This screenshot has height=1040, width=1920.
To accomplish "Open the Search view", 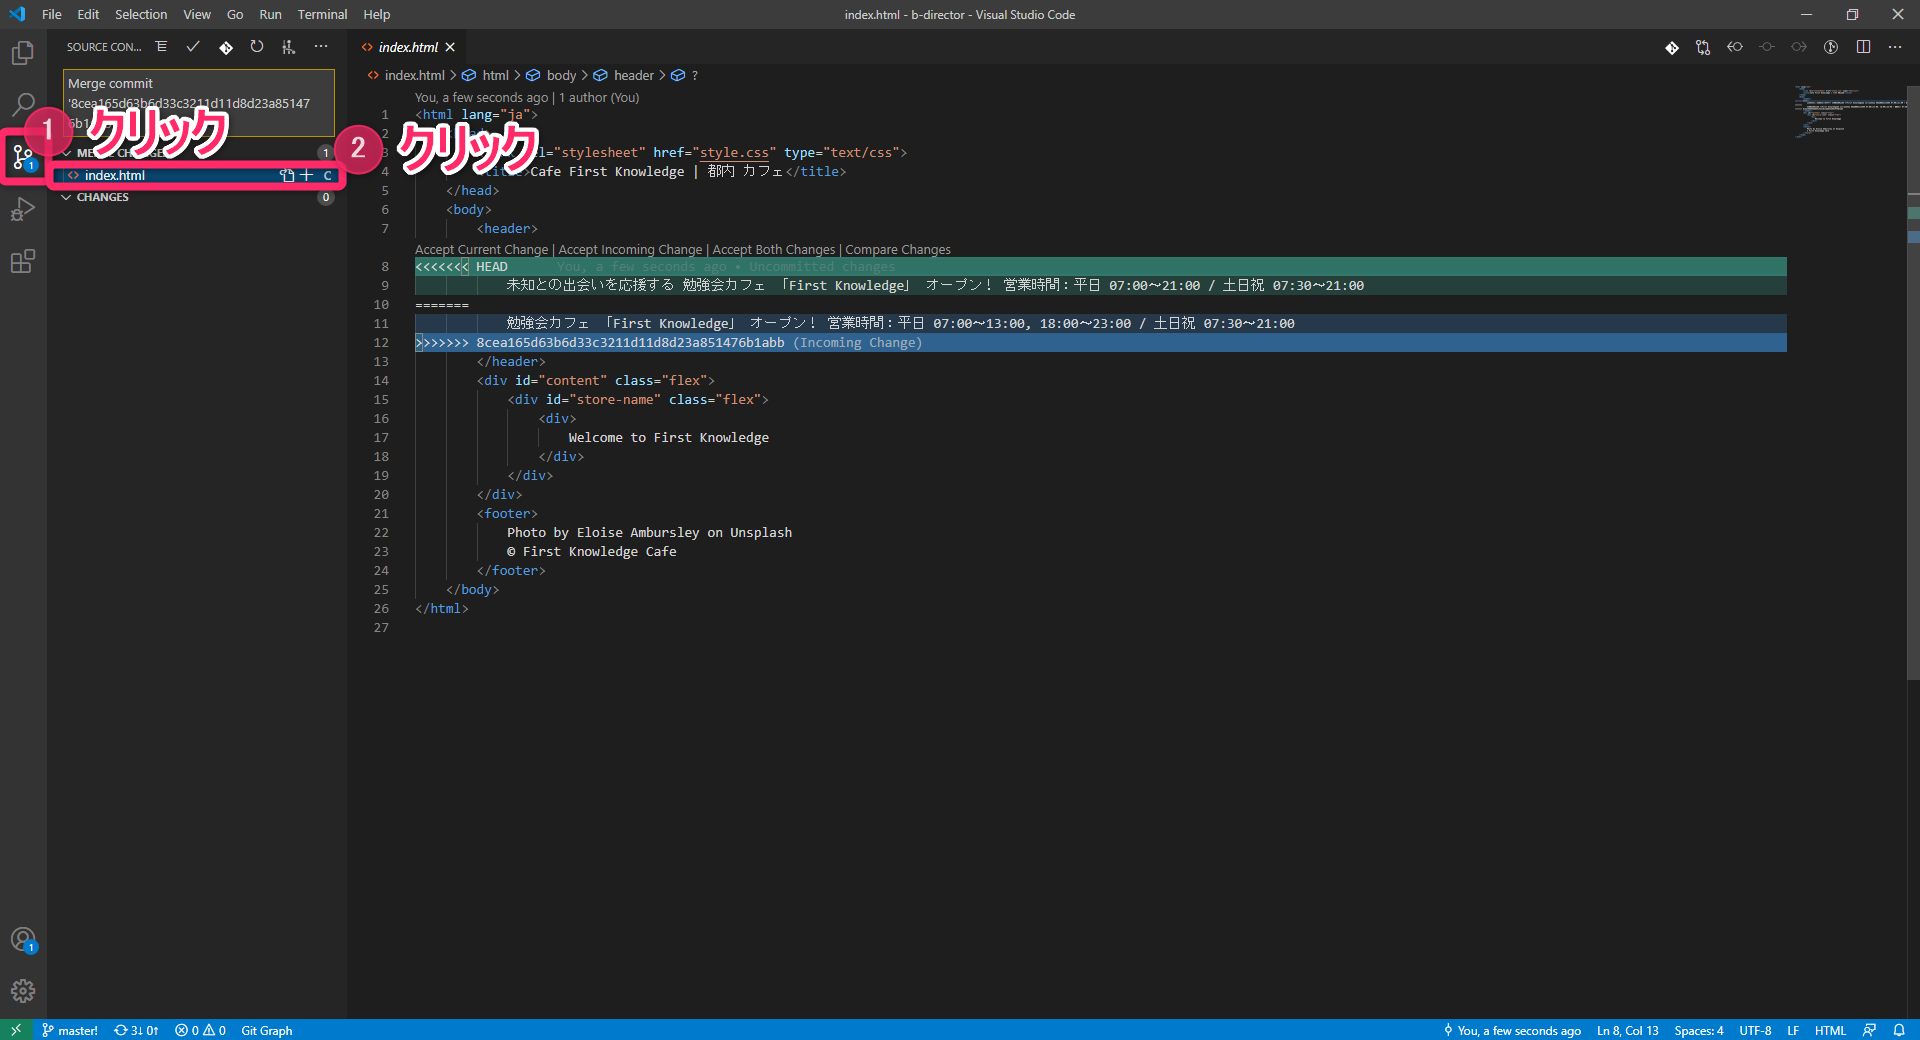I will 23,104.
